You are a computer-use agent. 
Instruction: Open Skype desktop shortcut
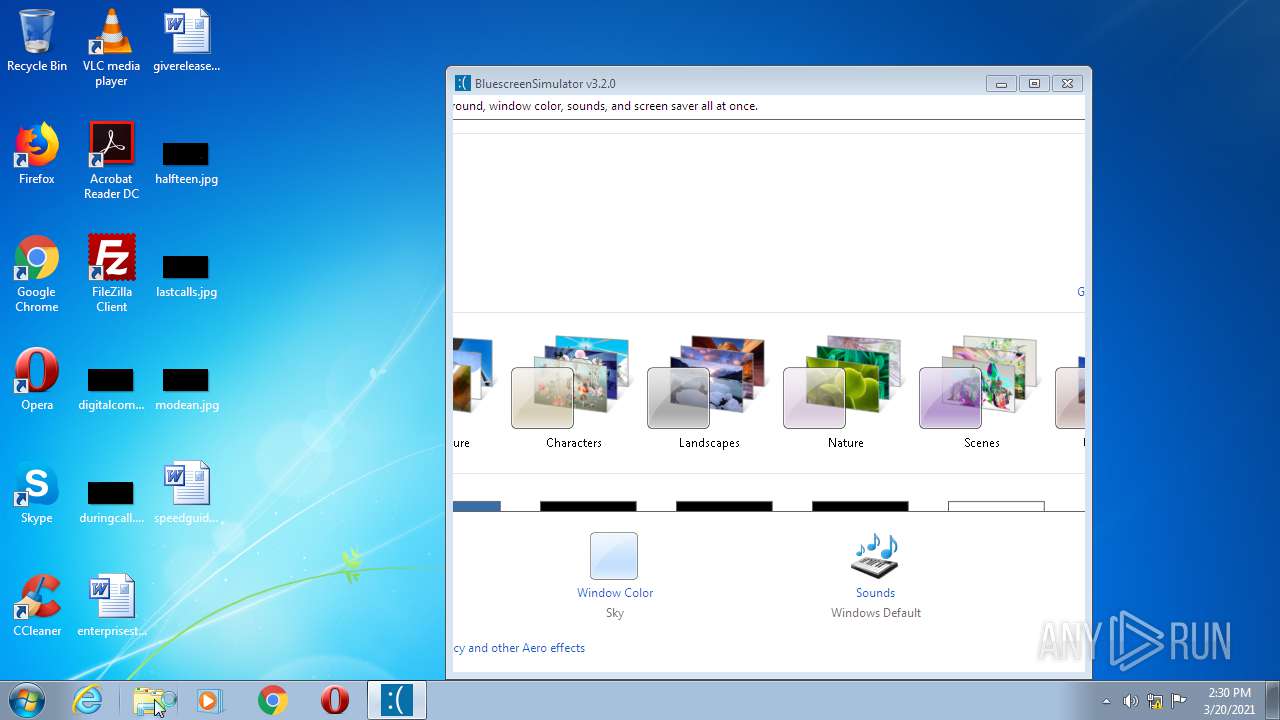click(37, 492)
